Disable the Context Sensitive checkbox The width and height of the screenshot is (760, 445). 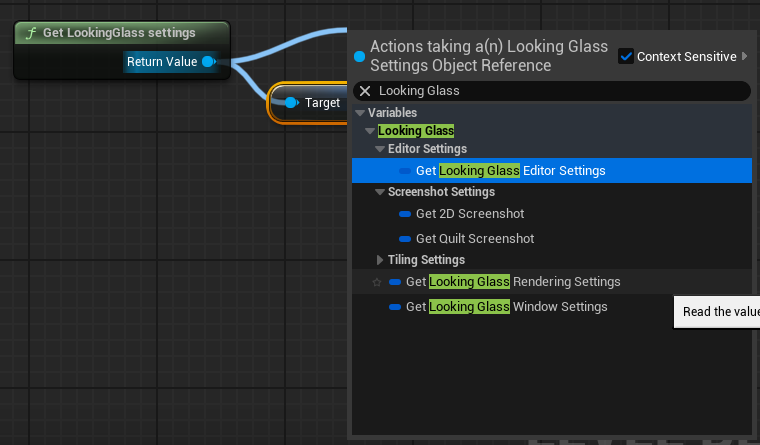point(626,57)
